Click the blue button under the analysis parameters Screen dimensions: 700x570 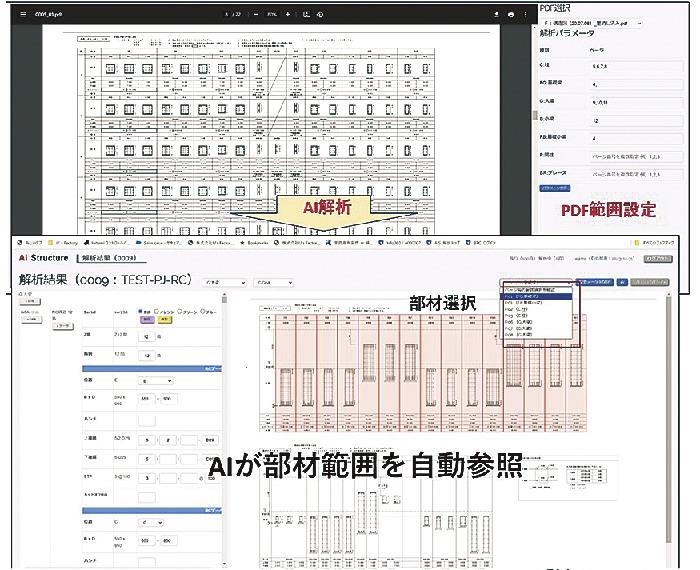(553, 187)
